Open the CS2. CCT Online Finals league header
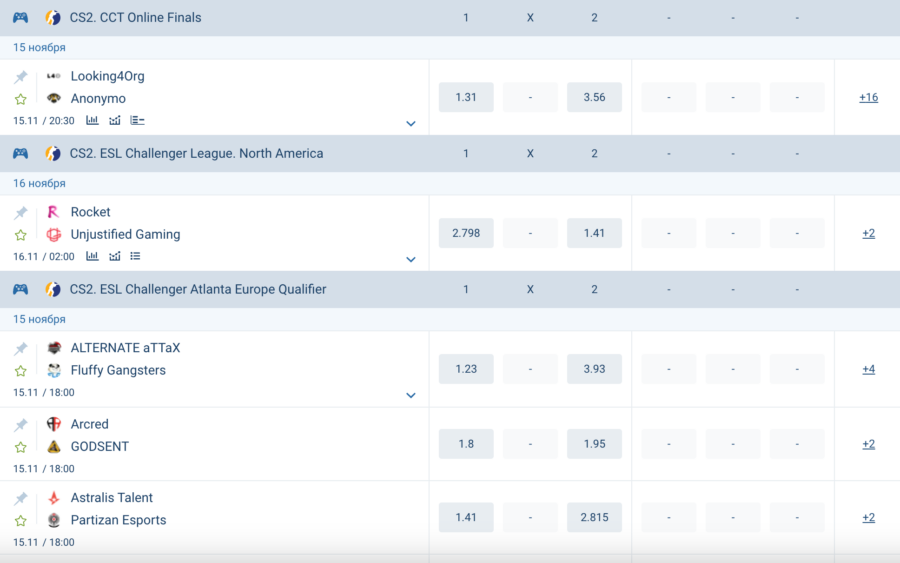 click(135, 18)
